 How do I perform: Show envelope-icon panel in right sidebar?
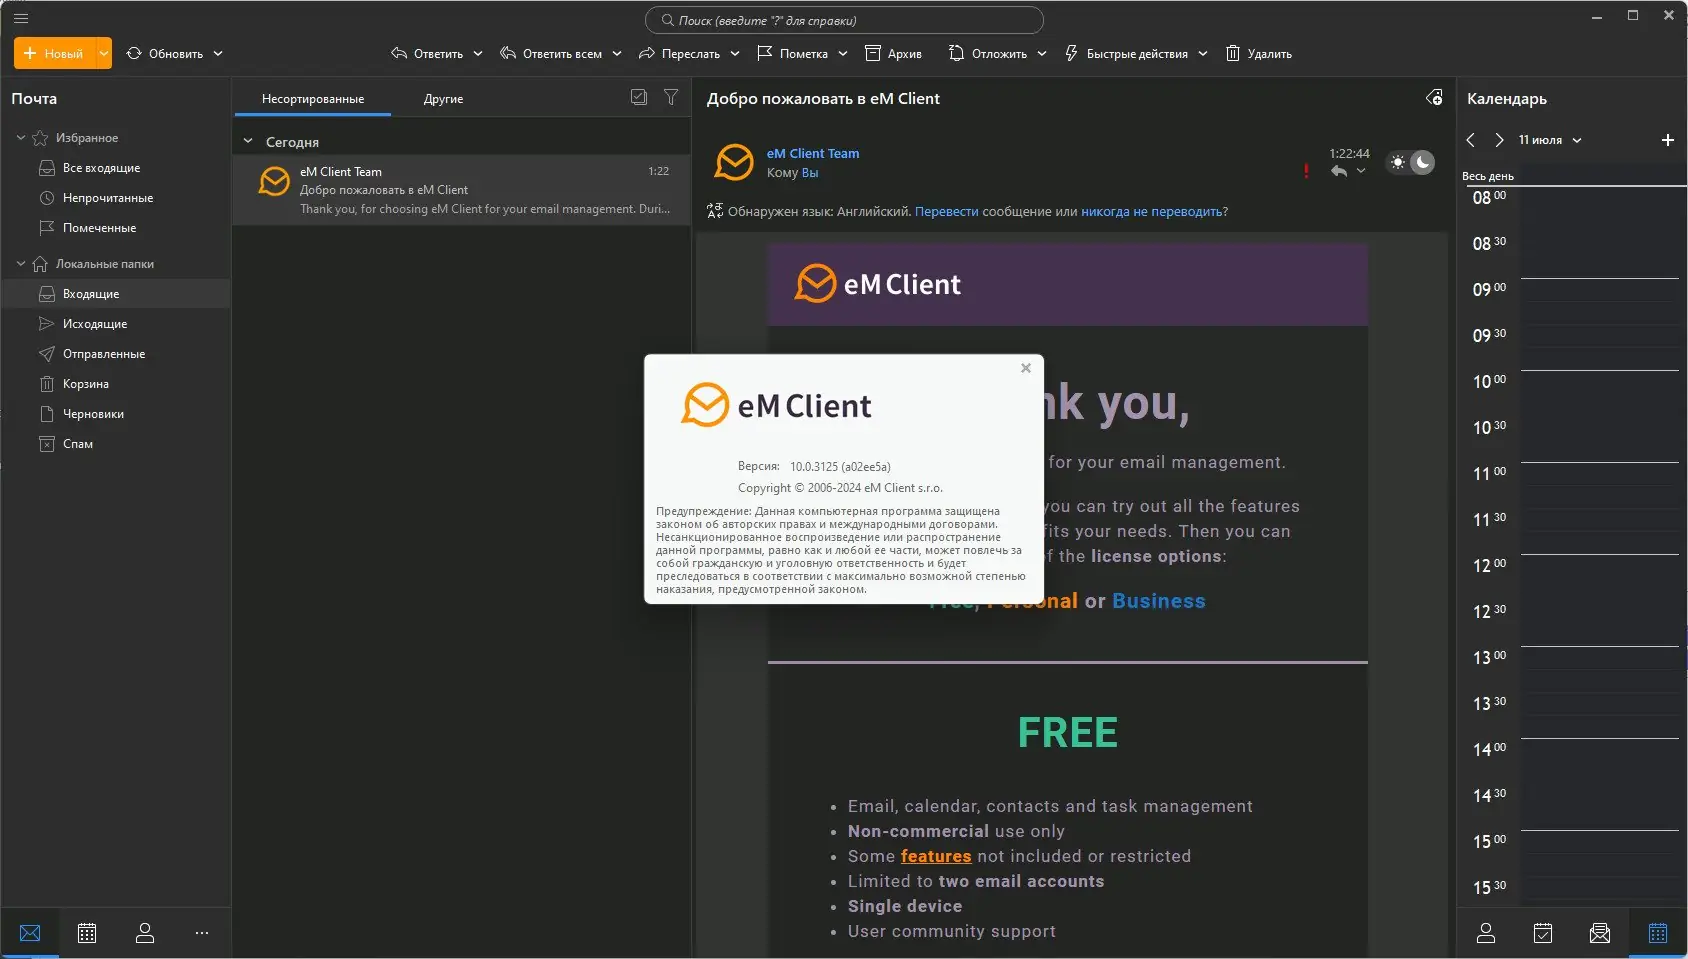point(1600,933)
